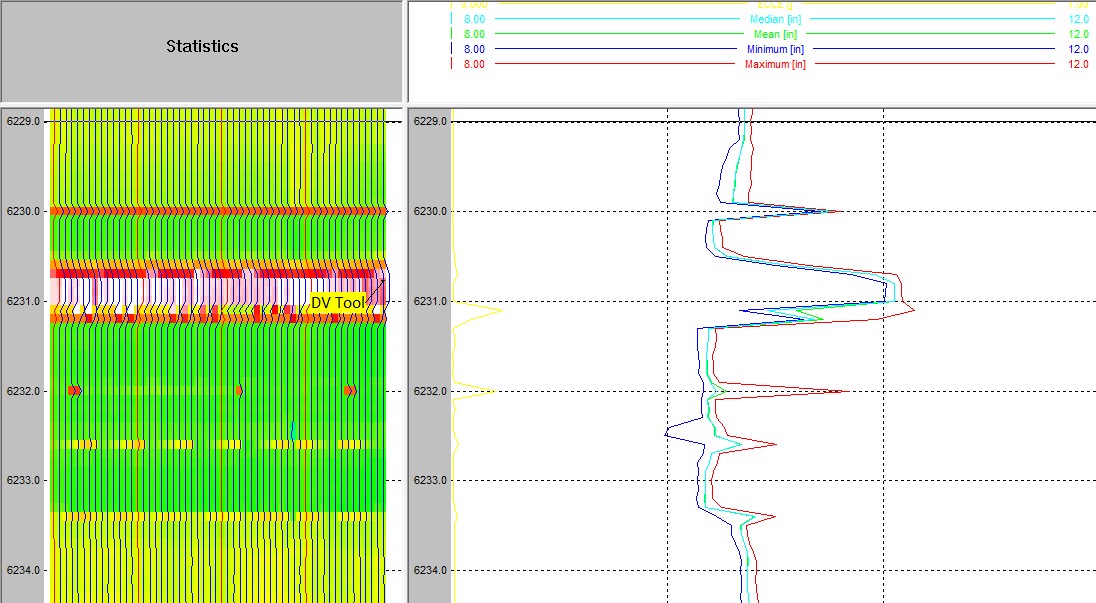Click the red Maximum left scale value 8.00
The width and height of the screenshot is (1096, 603).
[x=474, y=64]
